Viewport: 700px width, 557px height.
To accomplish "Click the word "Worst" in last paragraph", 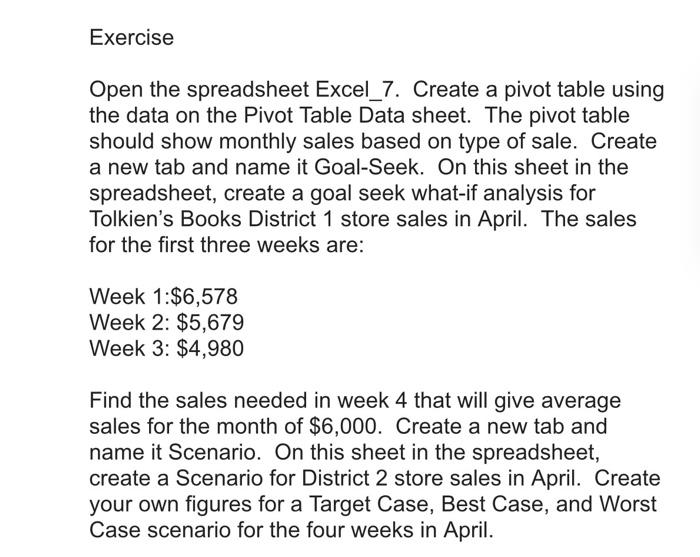I will point(627,504).
